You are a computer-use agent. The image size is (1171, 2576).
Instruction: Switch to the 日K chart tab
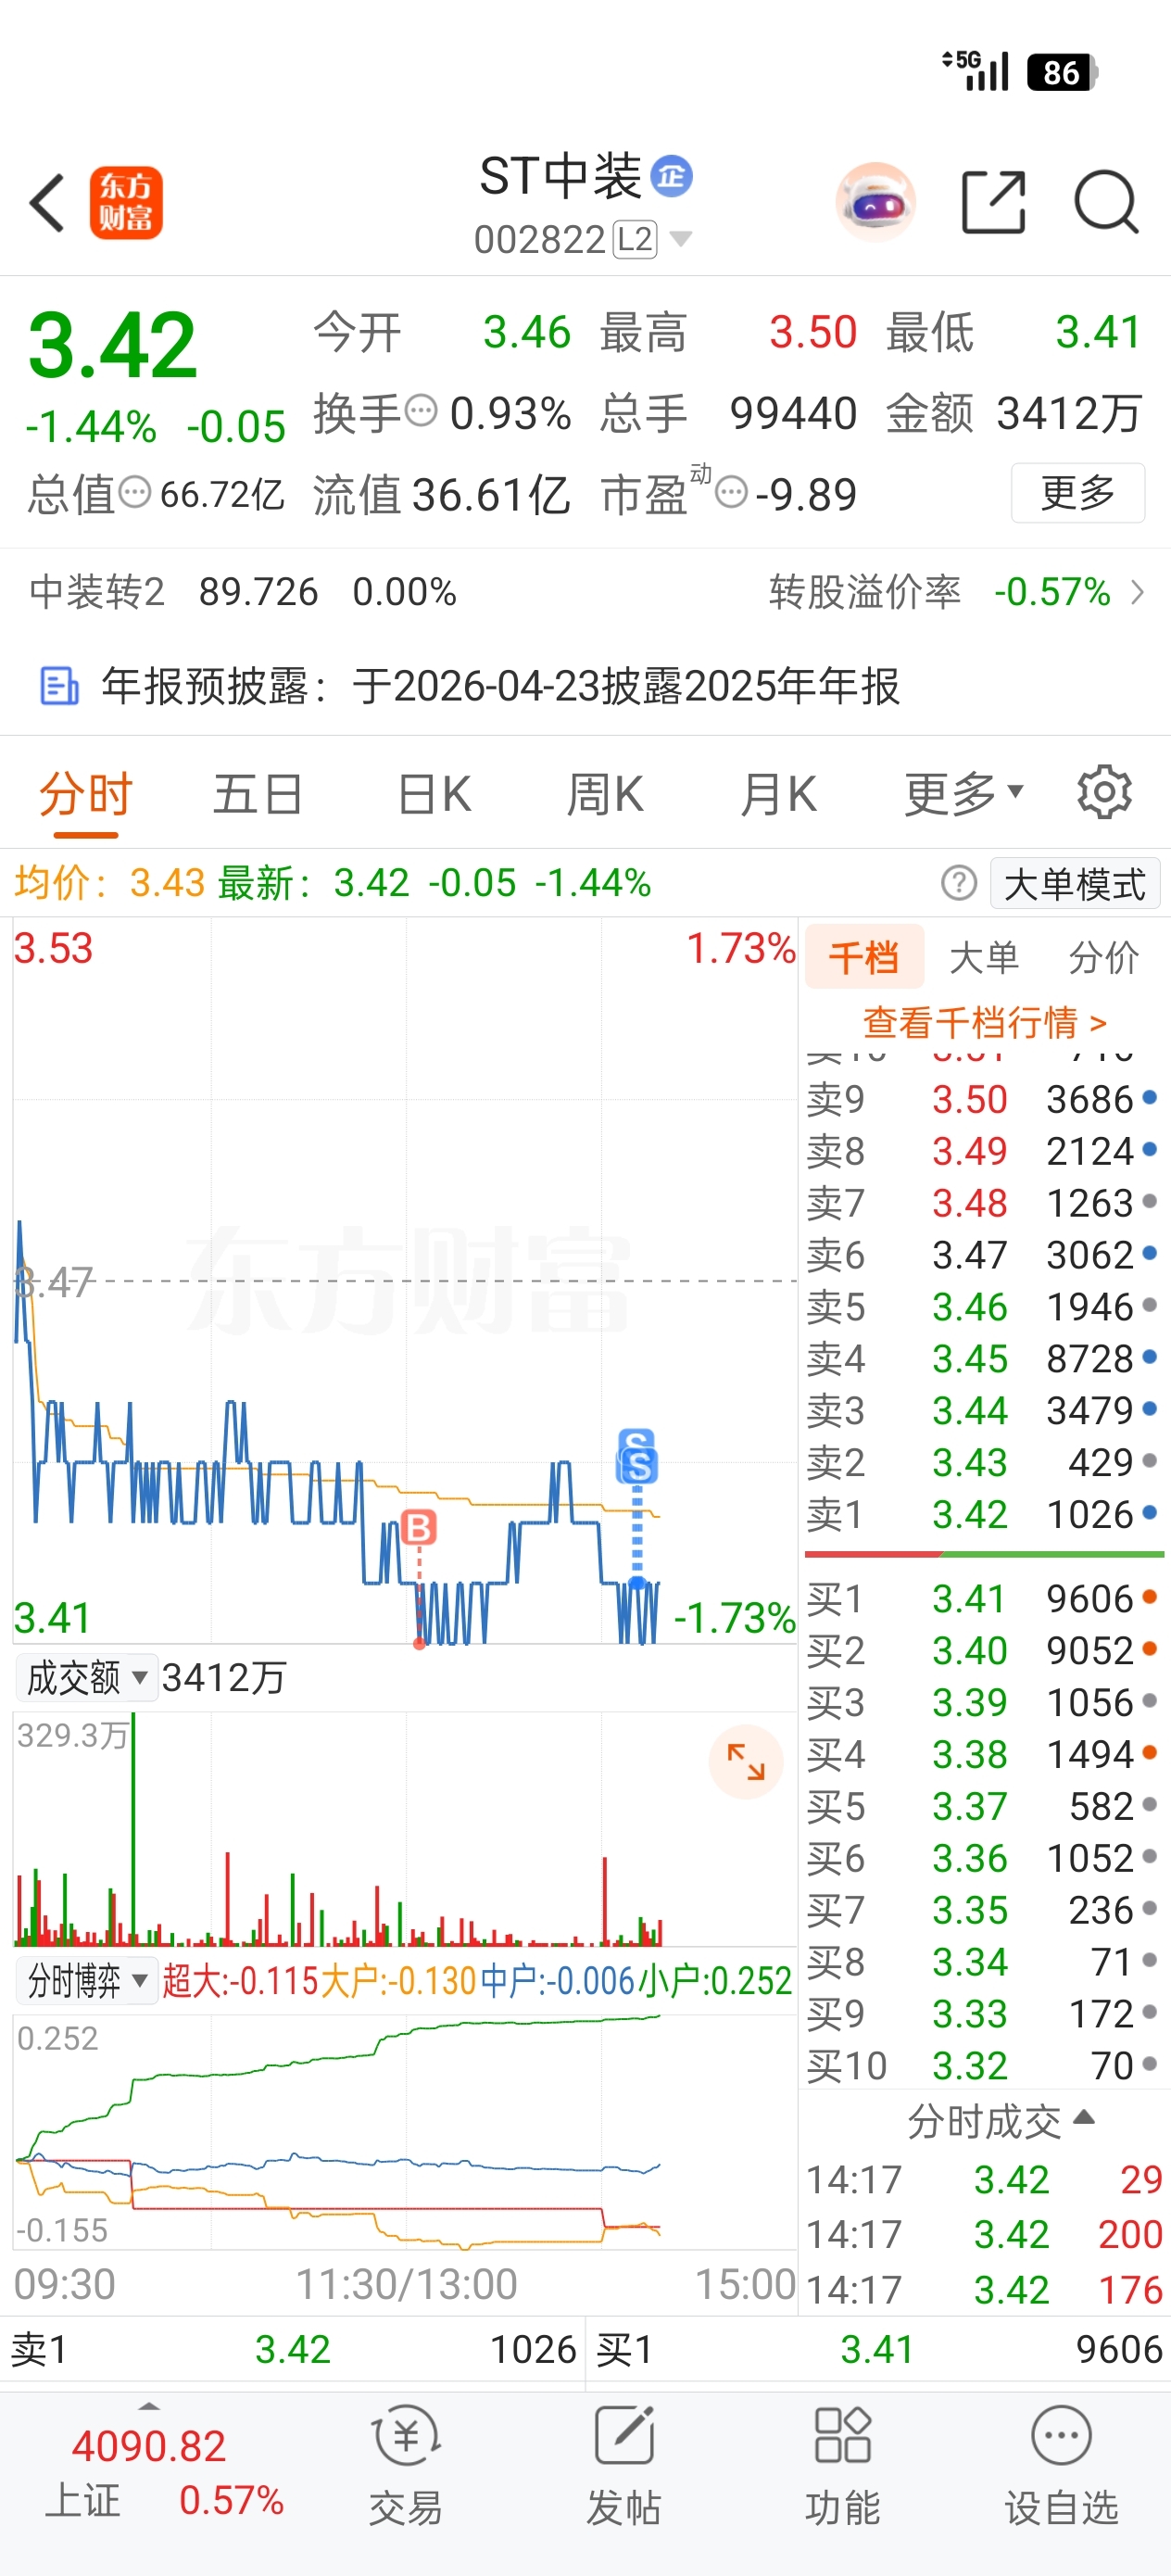(x=434, y=795)
